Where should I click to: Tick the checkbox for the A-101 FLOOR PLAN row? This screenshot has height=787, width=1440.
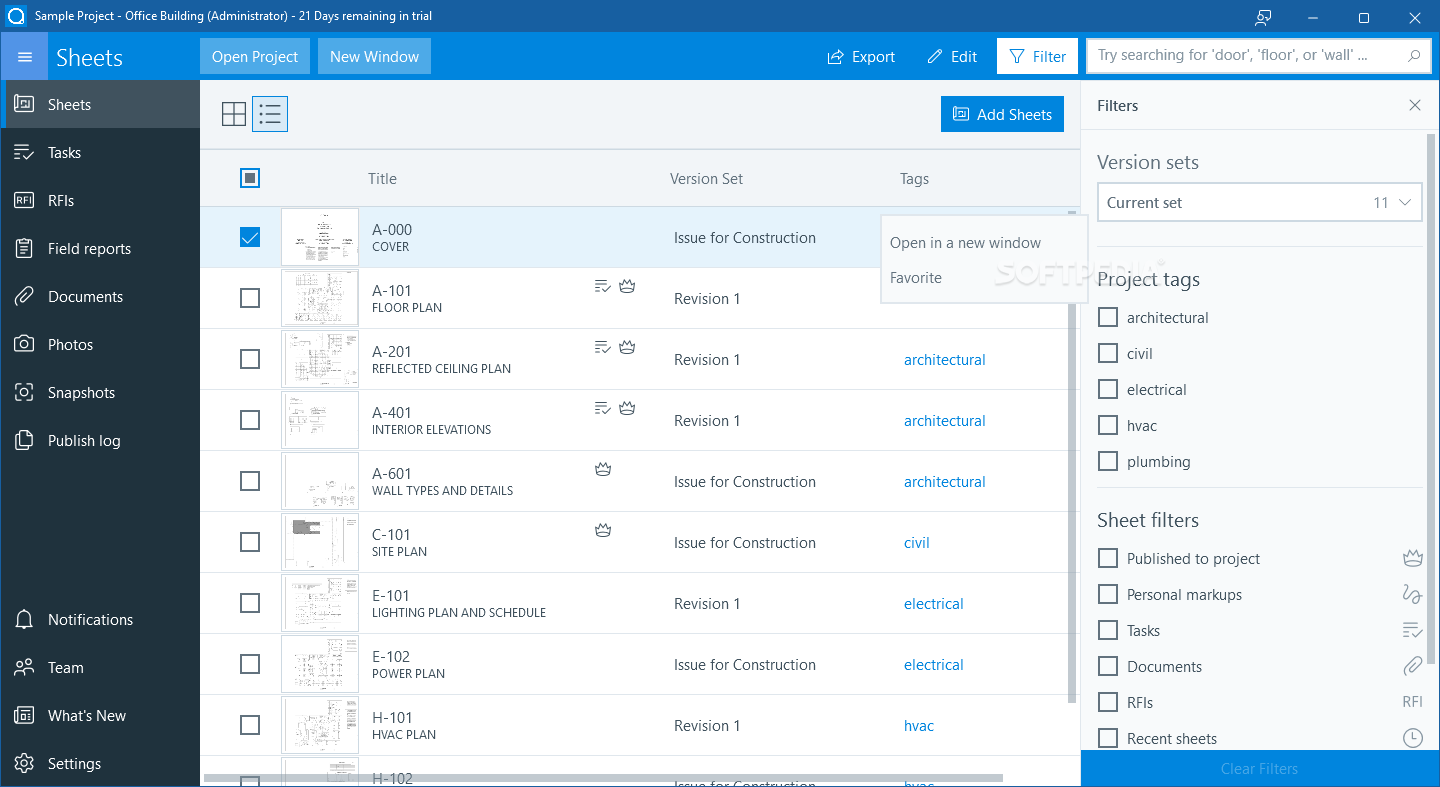[249, 298]
